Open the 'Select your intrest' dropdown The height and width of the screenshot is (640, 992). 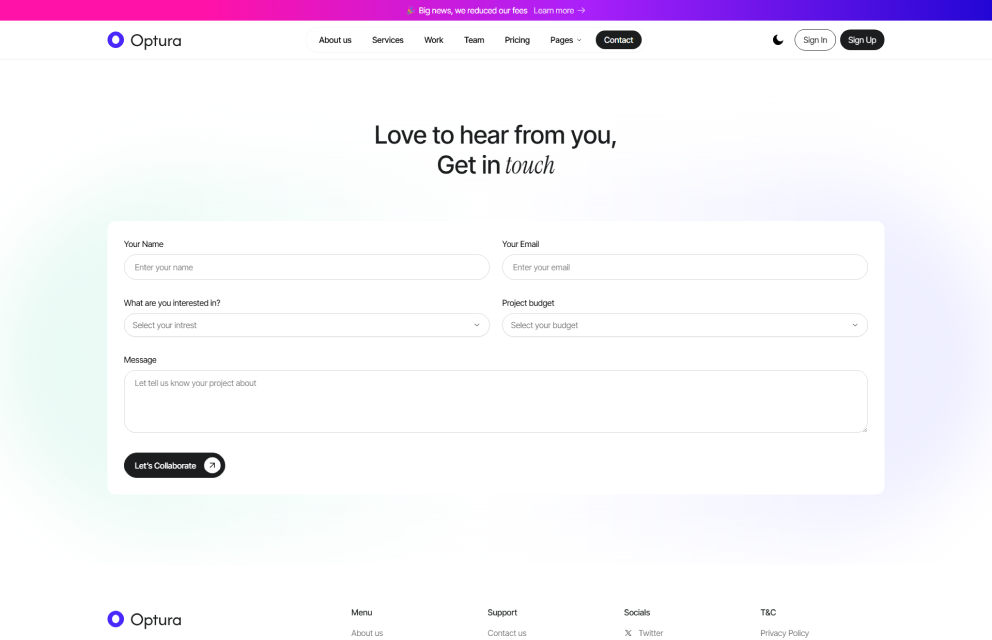point(306,325)
